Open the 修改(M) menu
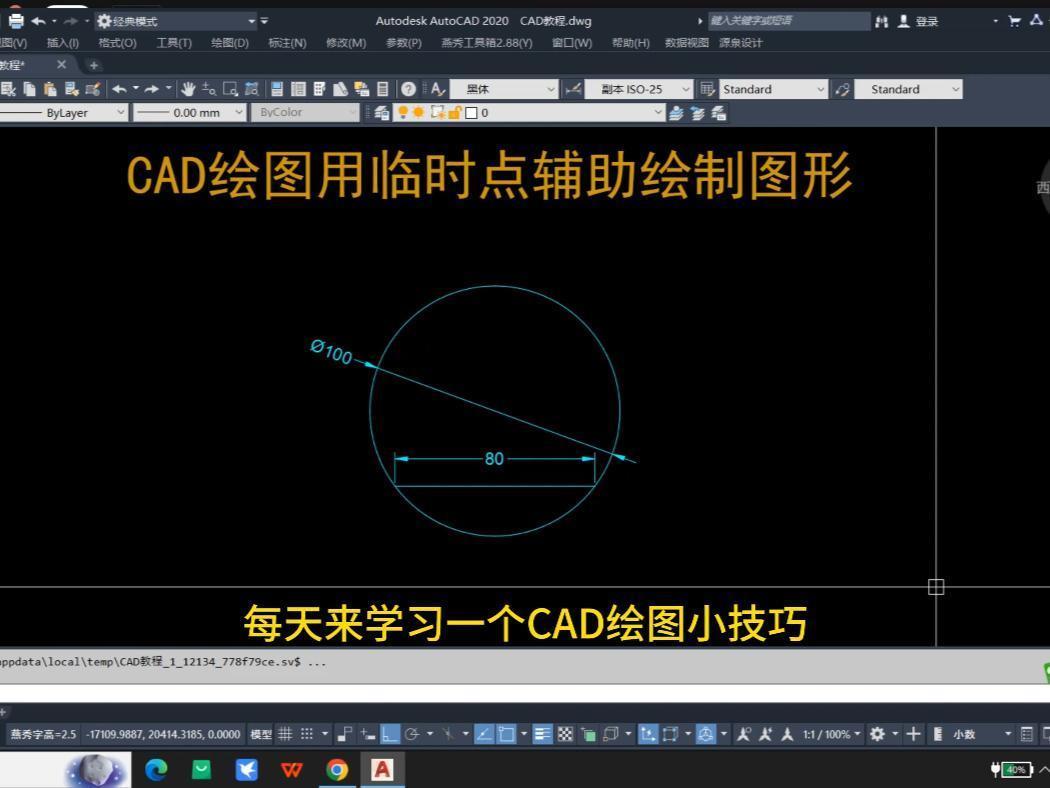Screen dimensions: 1050x788 coord(344,43)
